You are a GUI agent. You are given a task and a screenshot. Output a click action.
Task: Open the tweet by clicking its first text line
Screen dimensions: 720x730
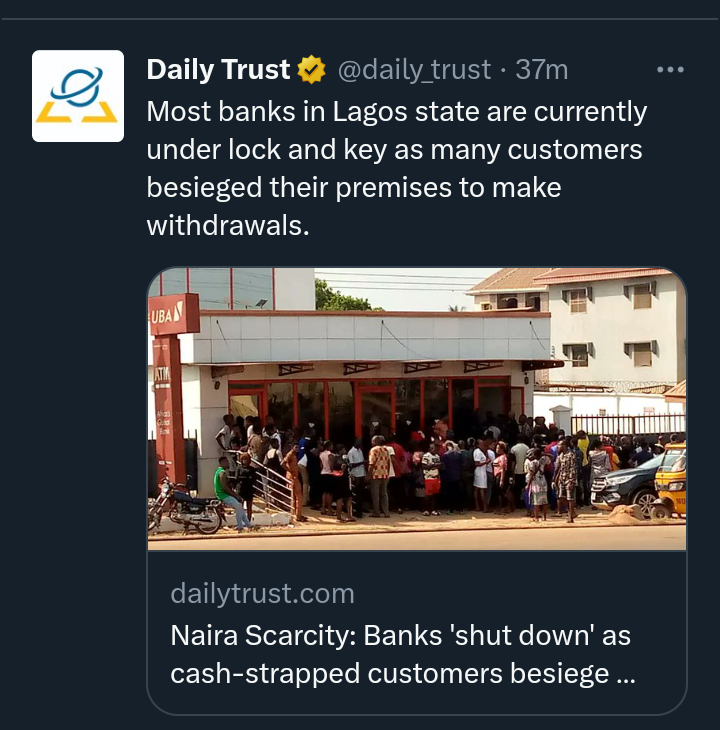click(397, 112)
